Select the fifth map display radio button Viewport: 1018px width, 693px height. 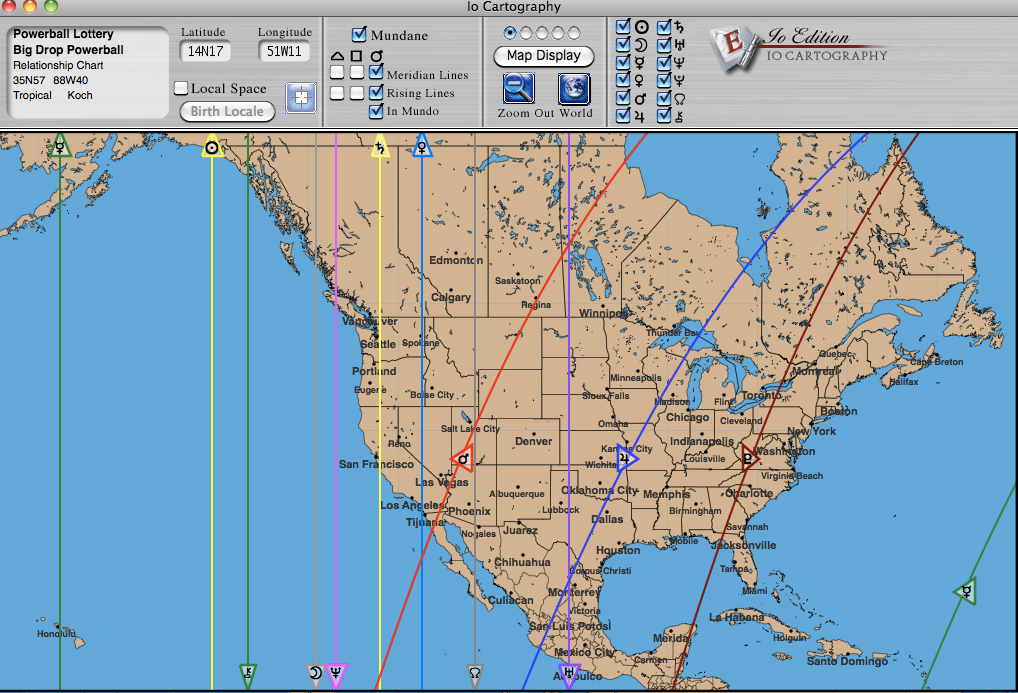coord(574,32)
